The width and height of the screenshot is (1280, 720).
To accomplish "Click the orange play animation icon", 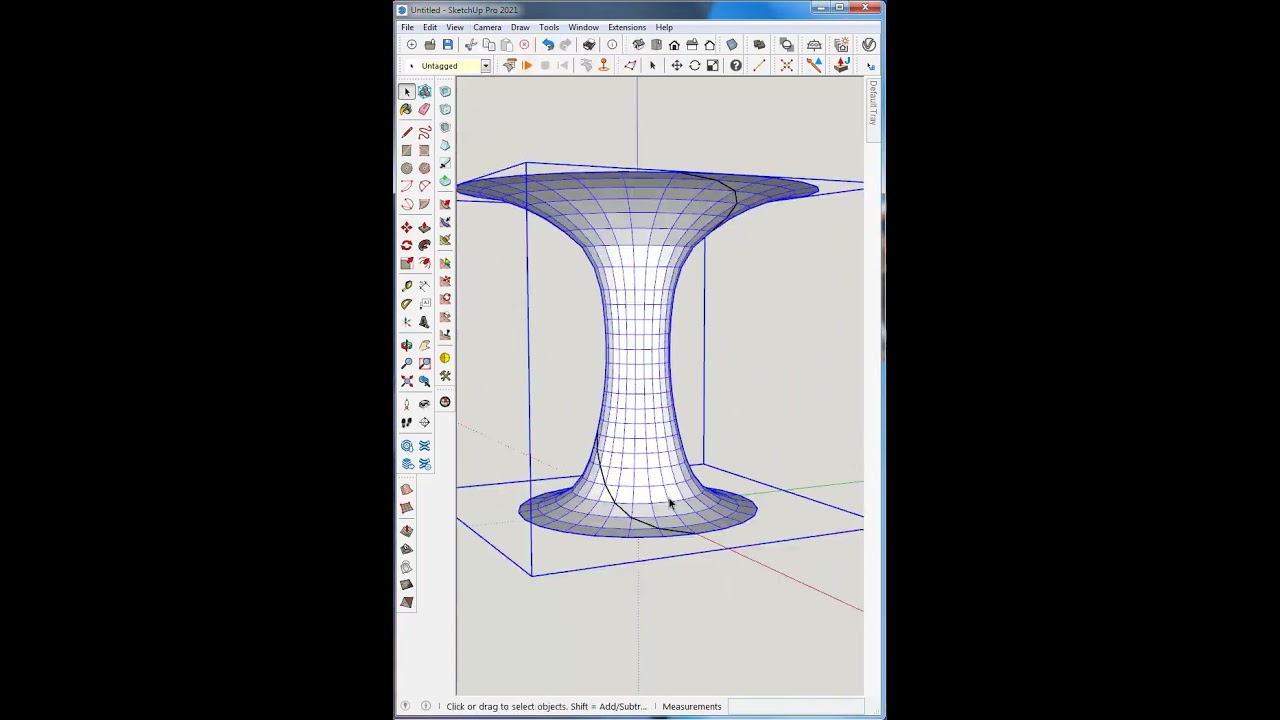I will [527, 66].
